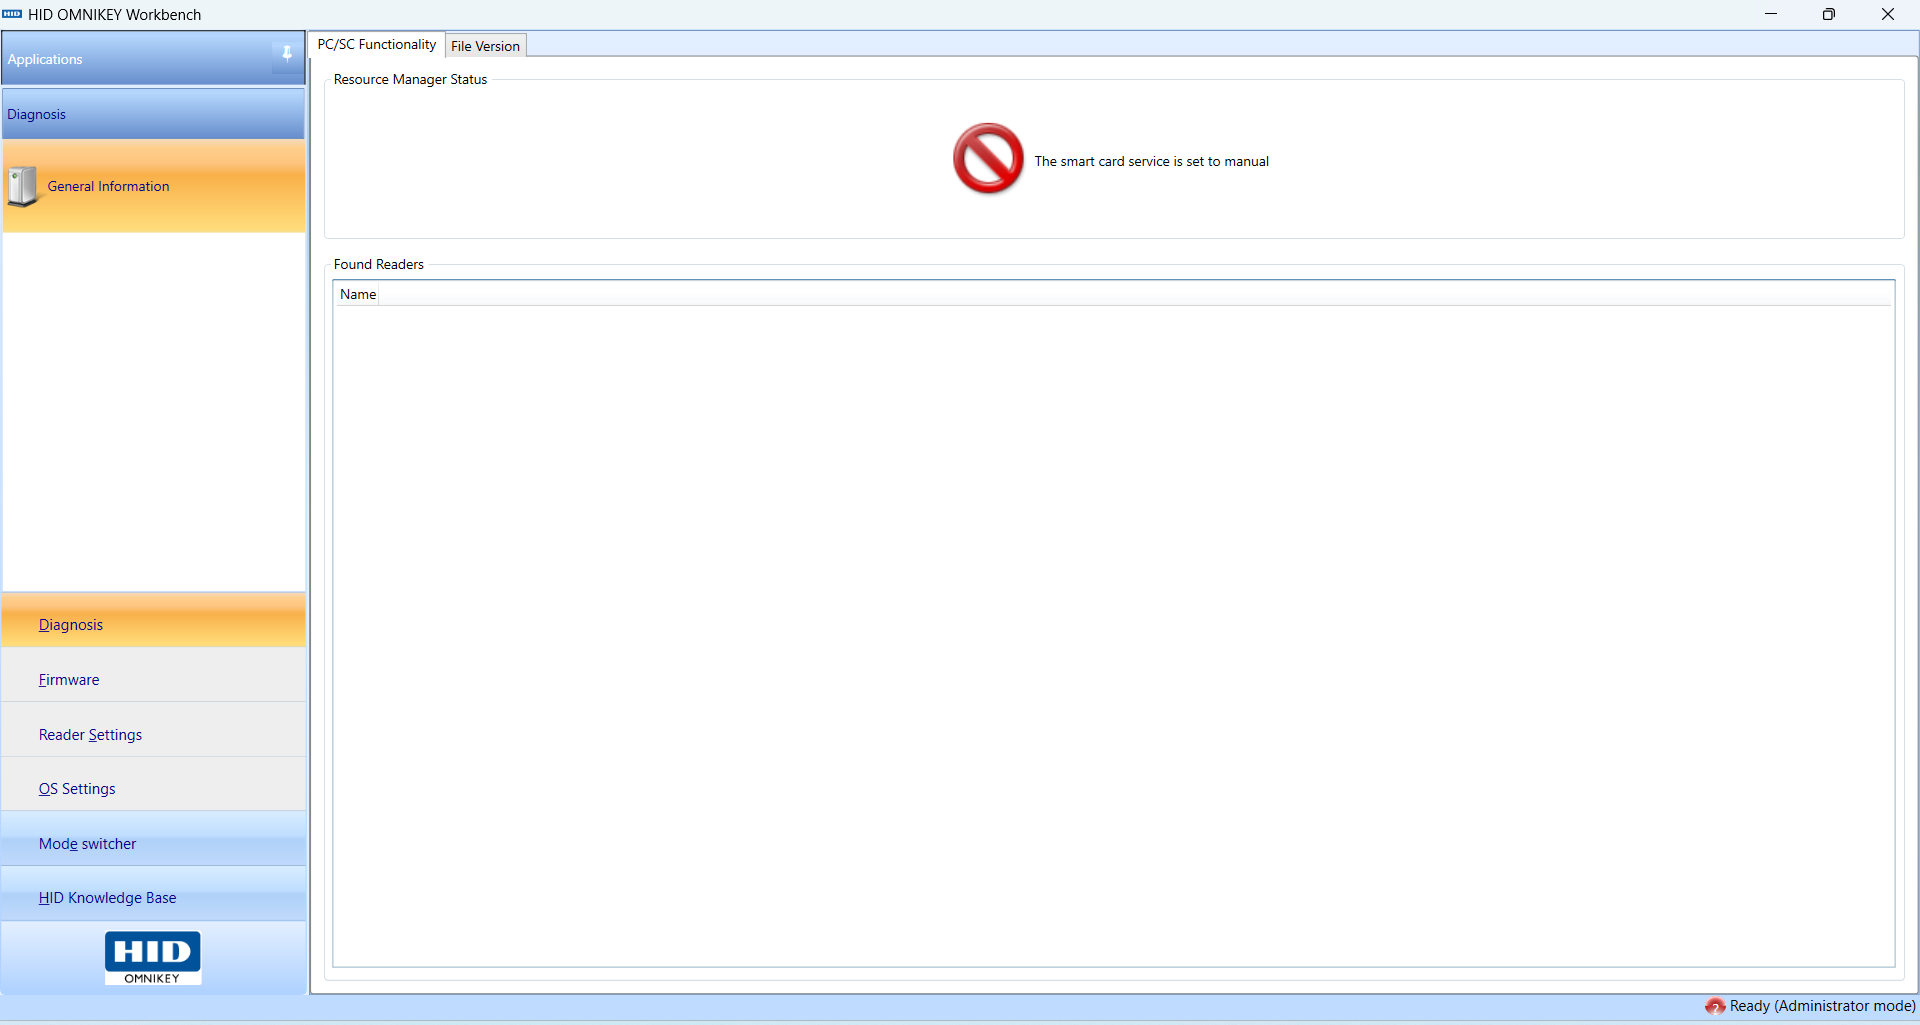
Task: Click the General Information computer icon
Action: coord(23,187)
